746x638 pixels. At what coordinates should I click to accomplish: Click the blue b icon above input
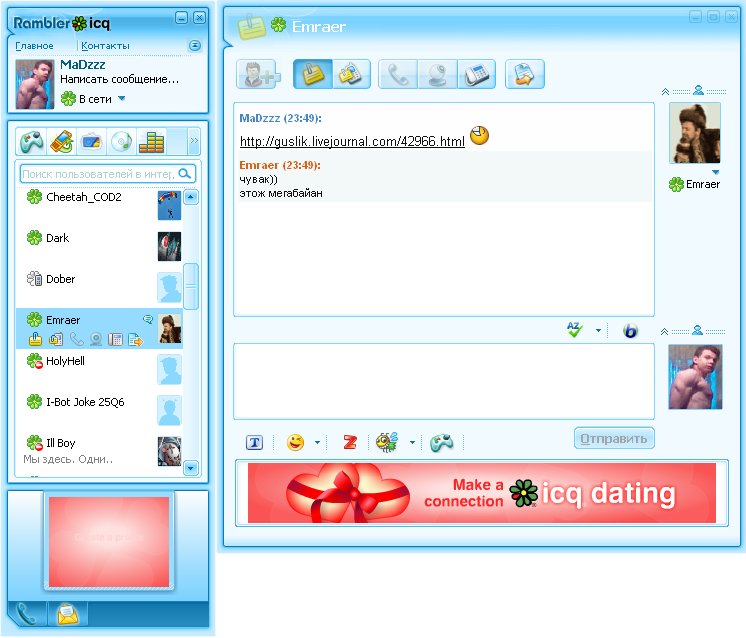[x=630, y=330]
